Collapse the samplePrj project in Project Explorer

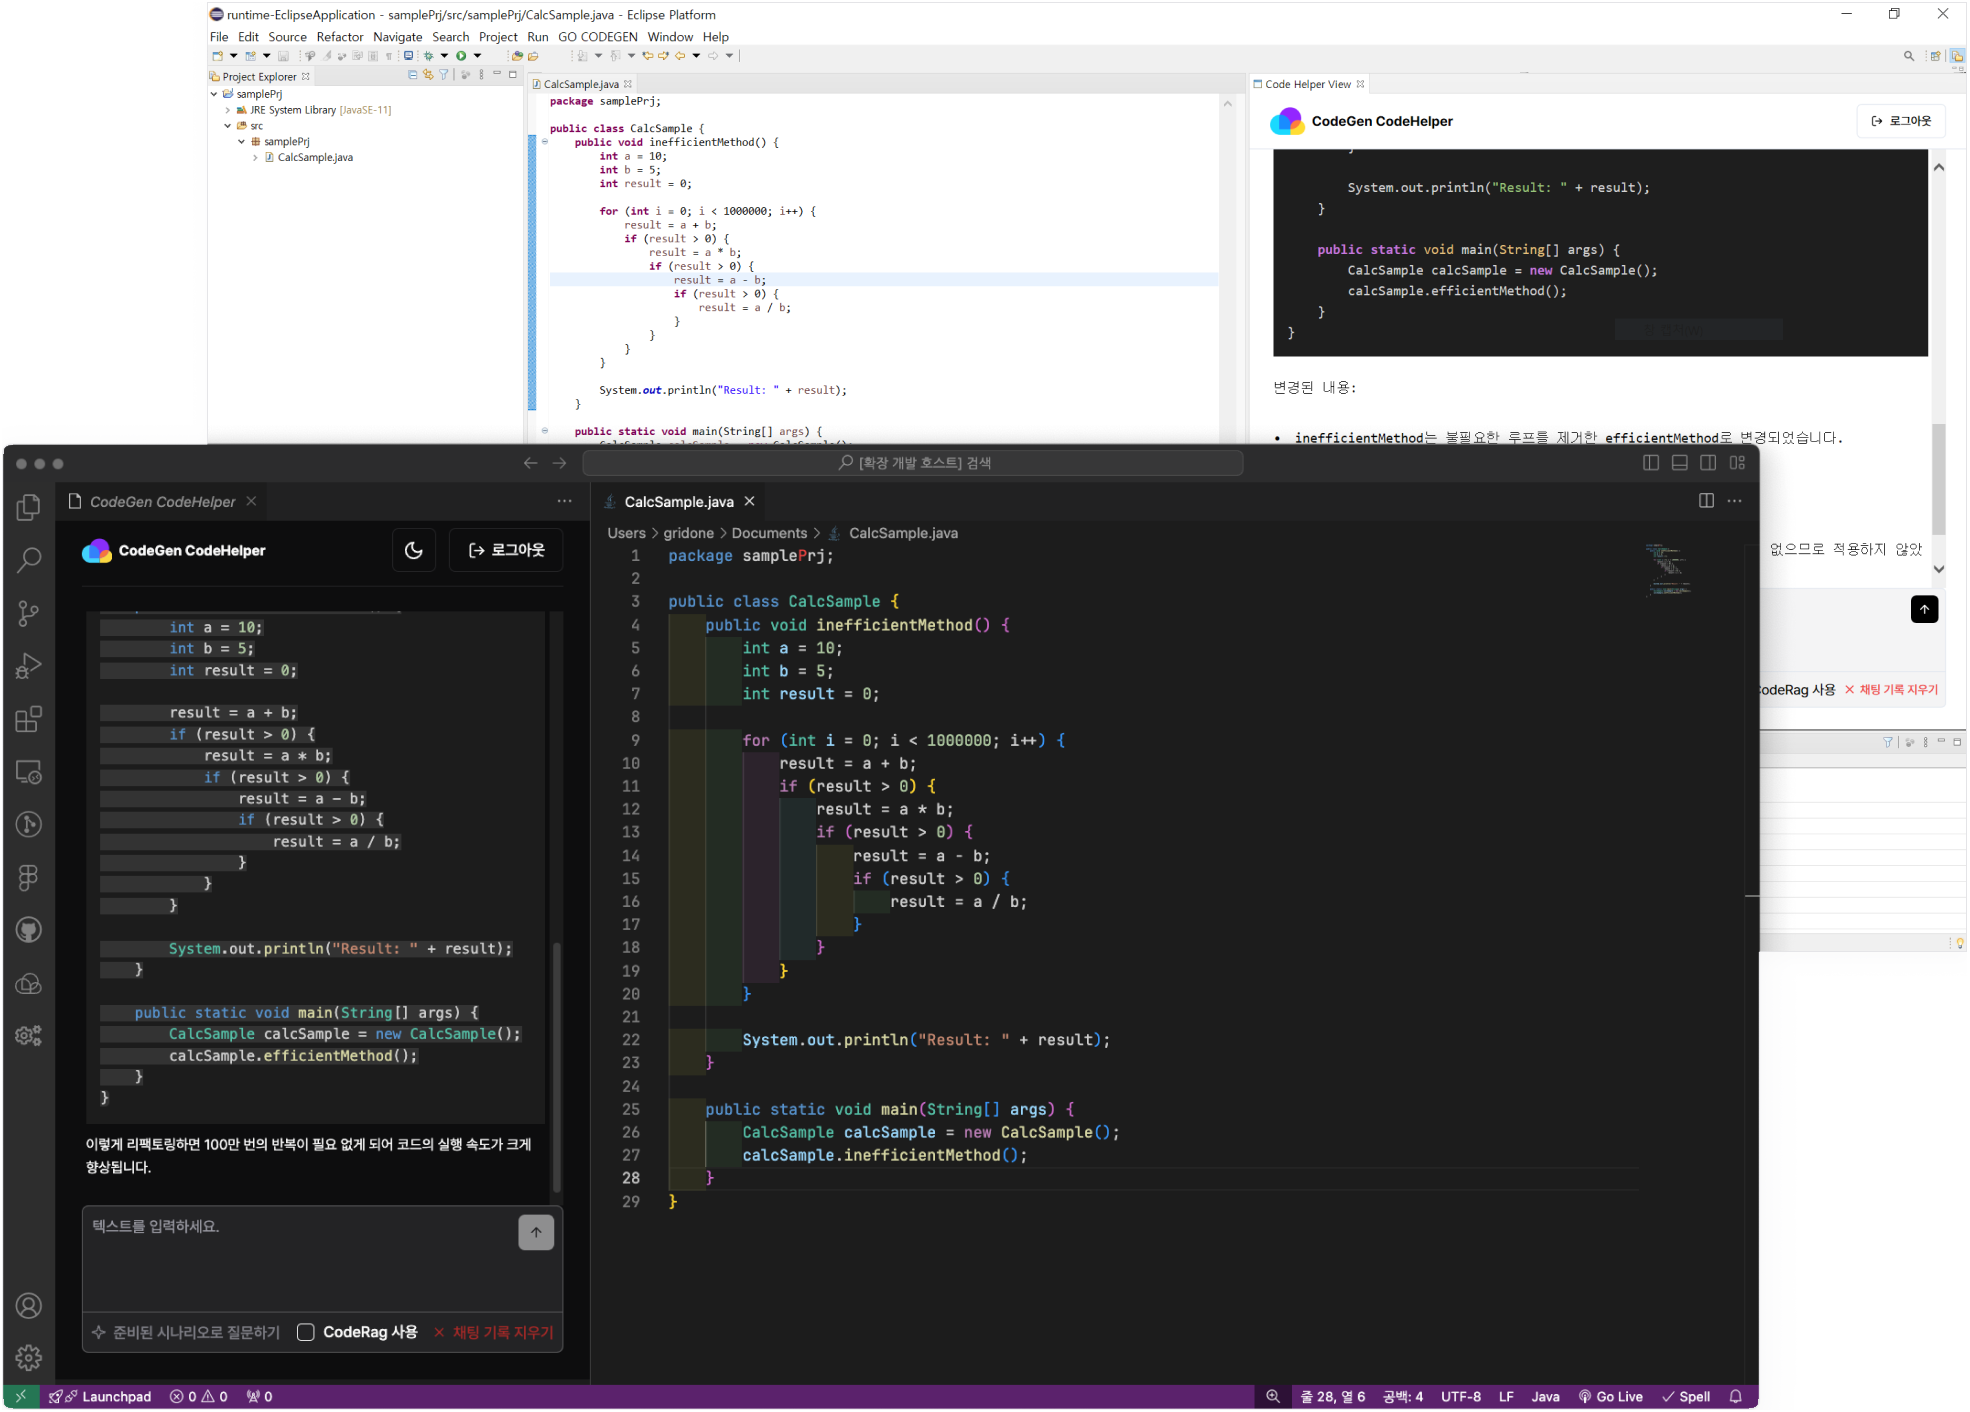(214, 94)
